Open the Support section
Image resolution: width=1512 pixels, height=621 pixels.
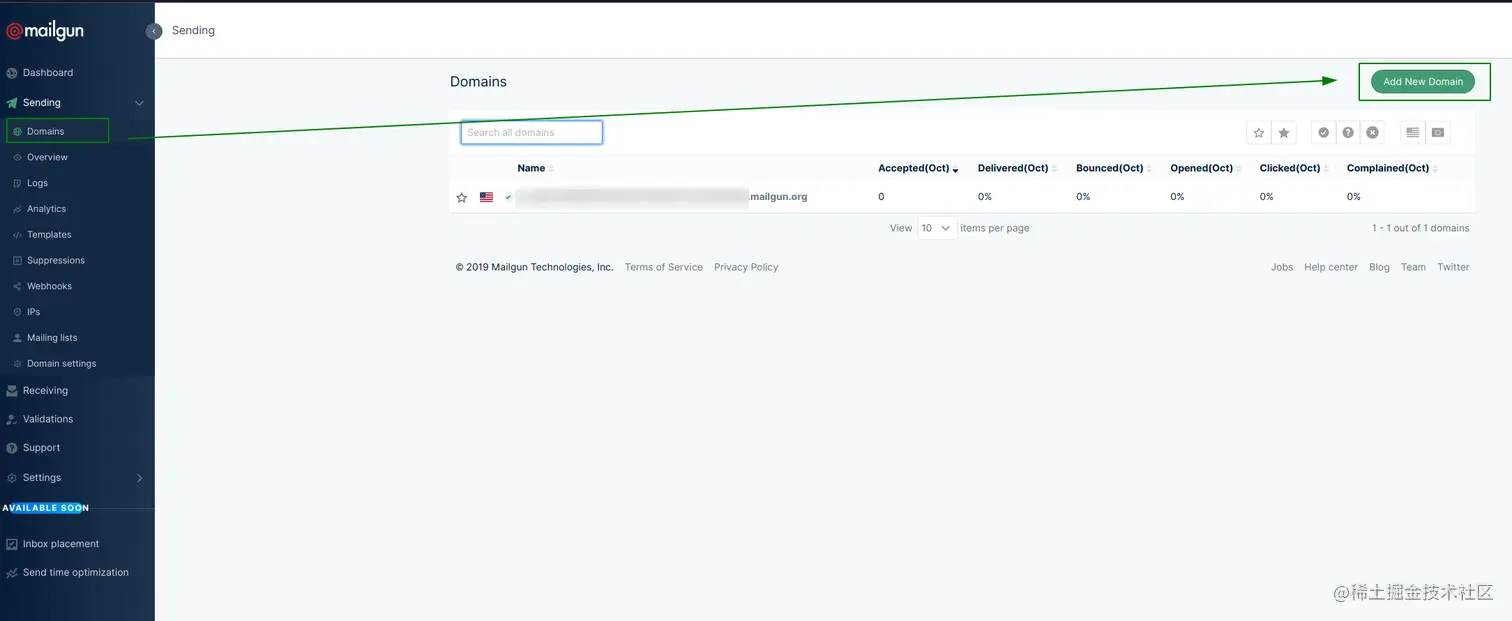[41, 448]
